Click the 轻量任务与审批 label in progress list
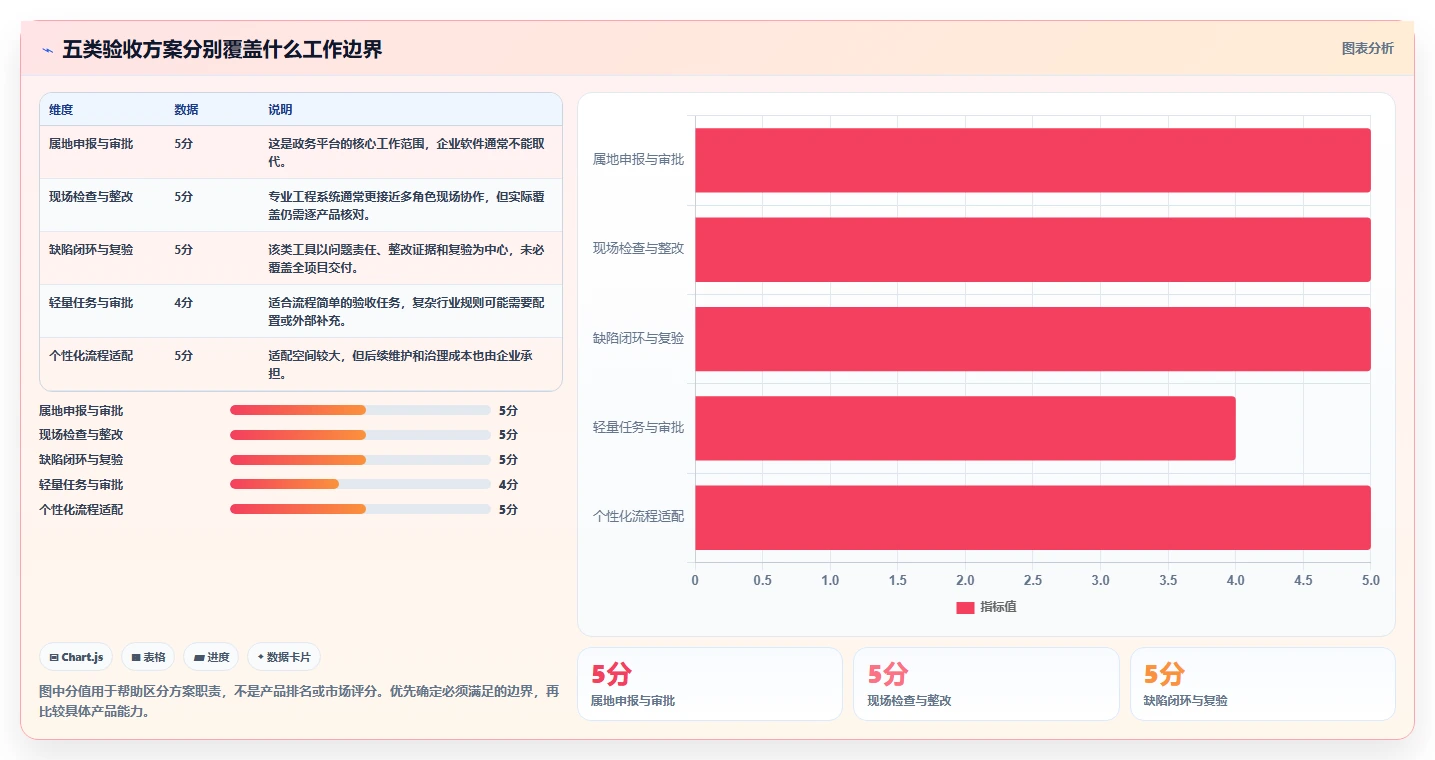1435x760 pixels. tap(81, 485)
